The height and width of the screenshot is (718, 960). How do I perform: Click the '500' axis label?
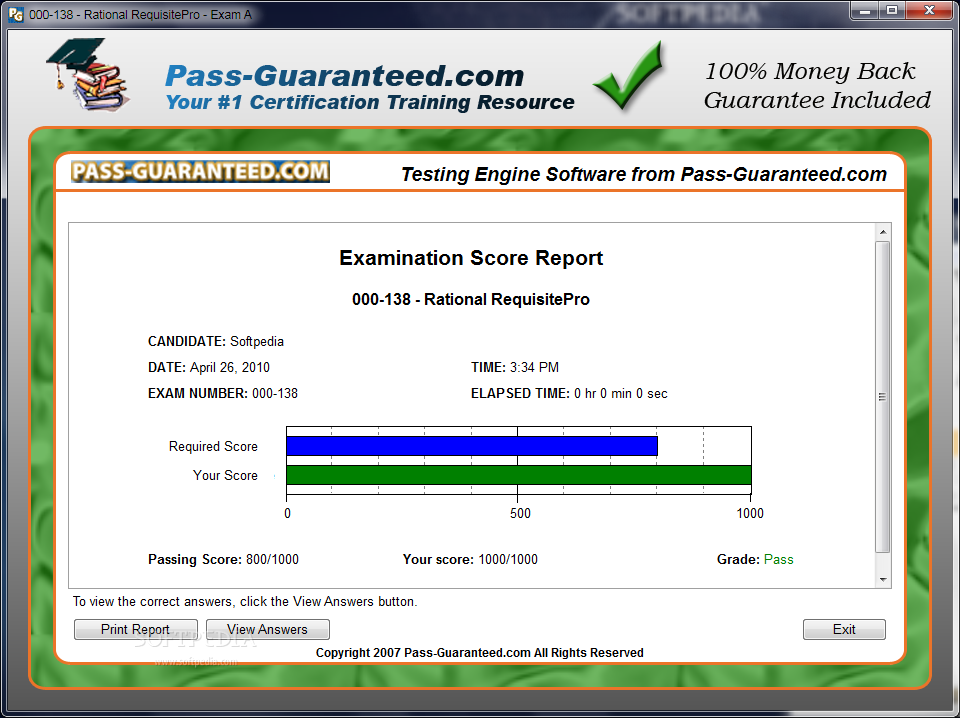point(520,514)
